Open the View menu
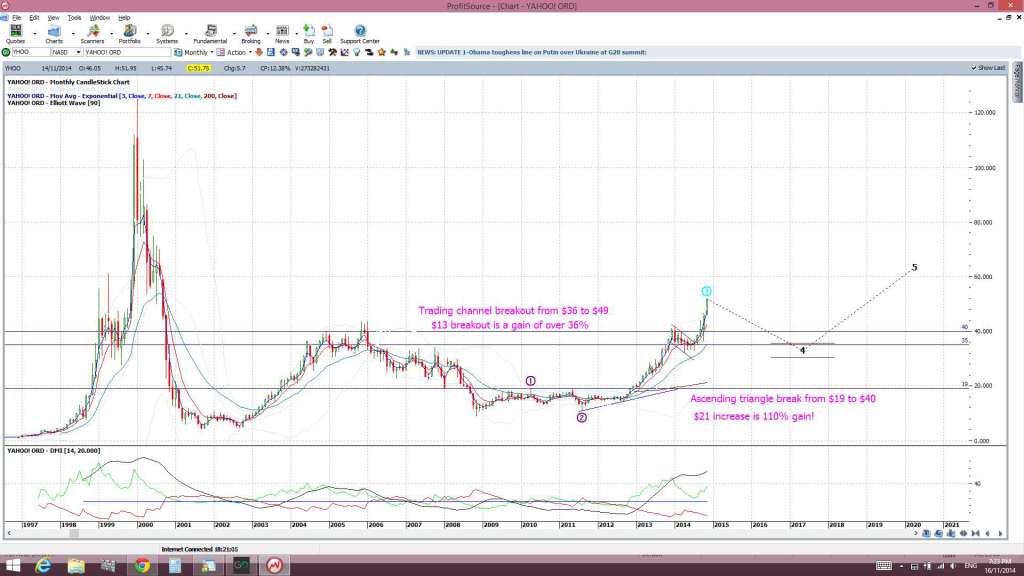Screen dimensions: 1024x576 54,18
